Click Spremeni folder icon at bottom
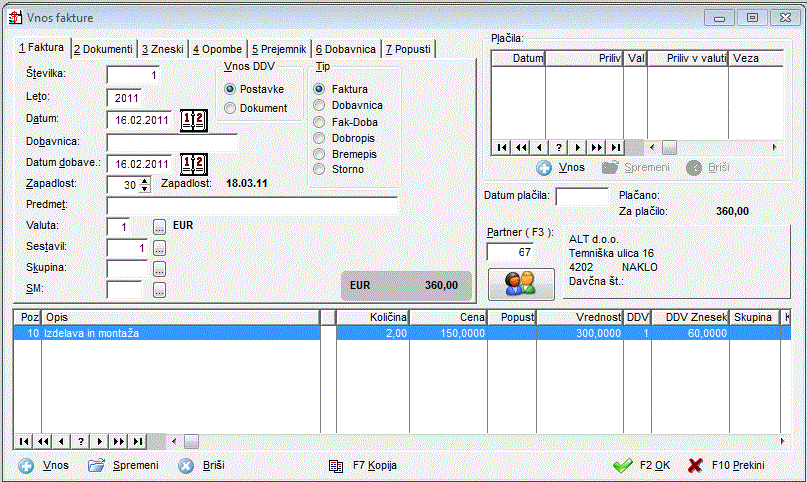Viewport: 807px width, 482px height. (96, 465)
